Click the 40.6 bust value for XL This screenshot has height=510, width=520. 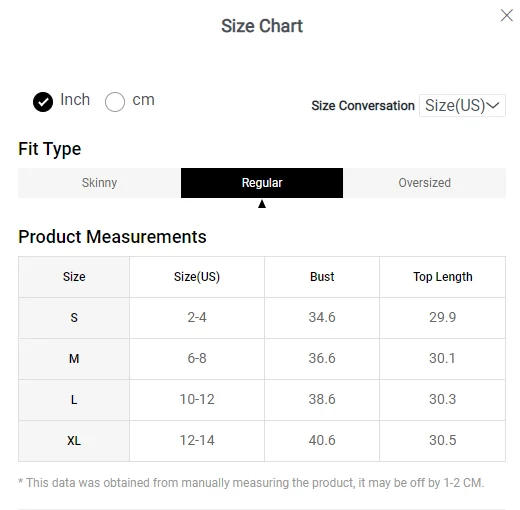(322, 441)
